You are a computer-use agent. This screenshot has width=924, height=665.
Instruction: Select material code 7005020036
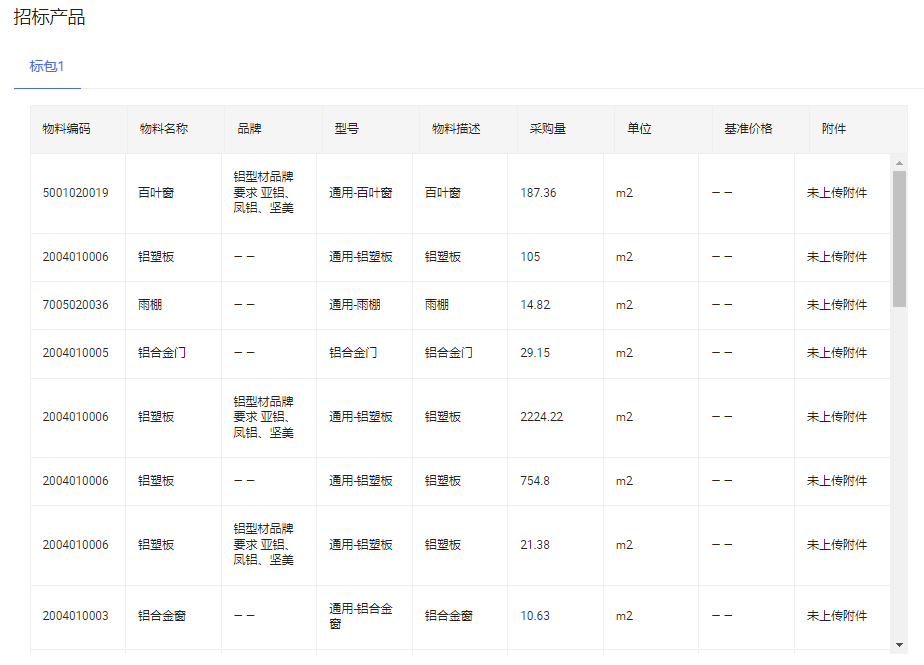point(75,305)
